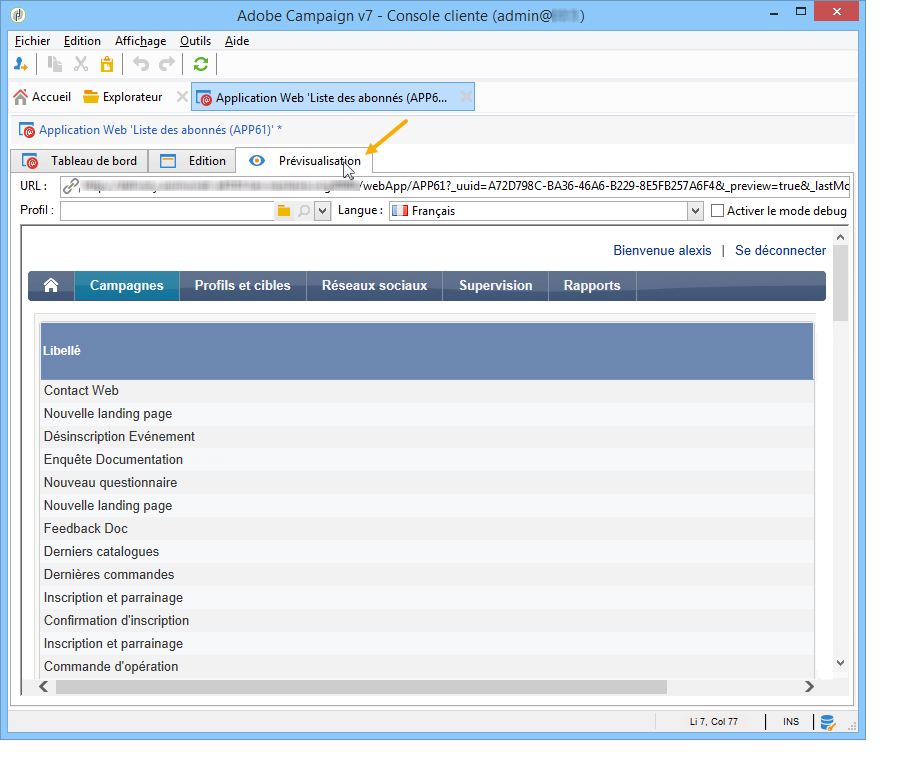This screenshot has height=781, width=919.
Task: Switch to the Edition tab
Action: point(192,161)
